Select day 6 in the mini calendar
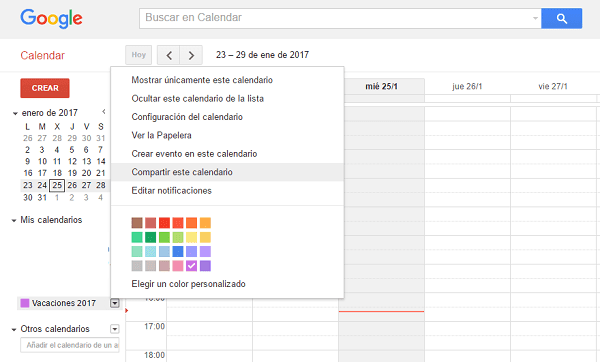This screenshot has width=600, height=362. (x=86, y=150)
